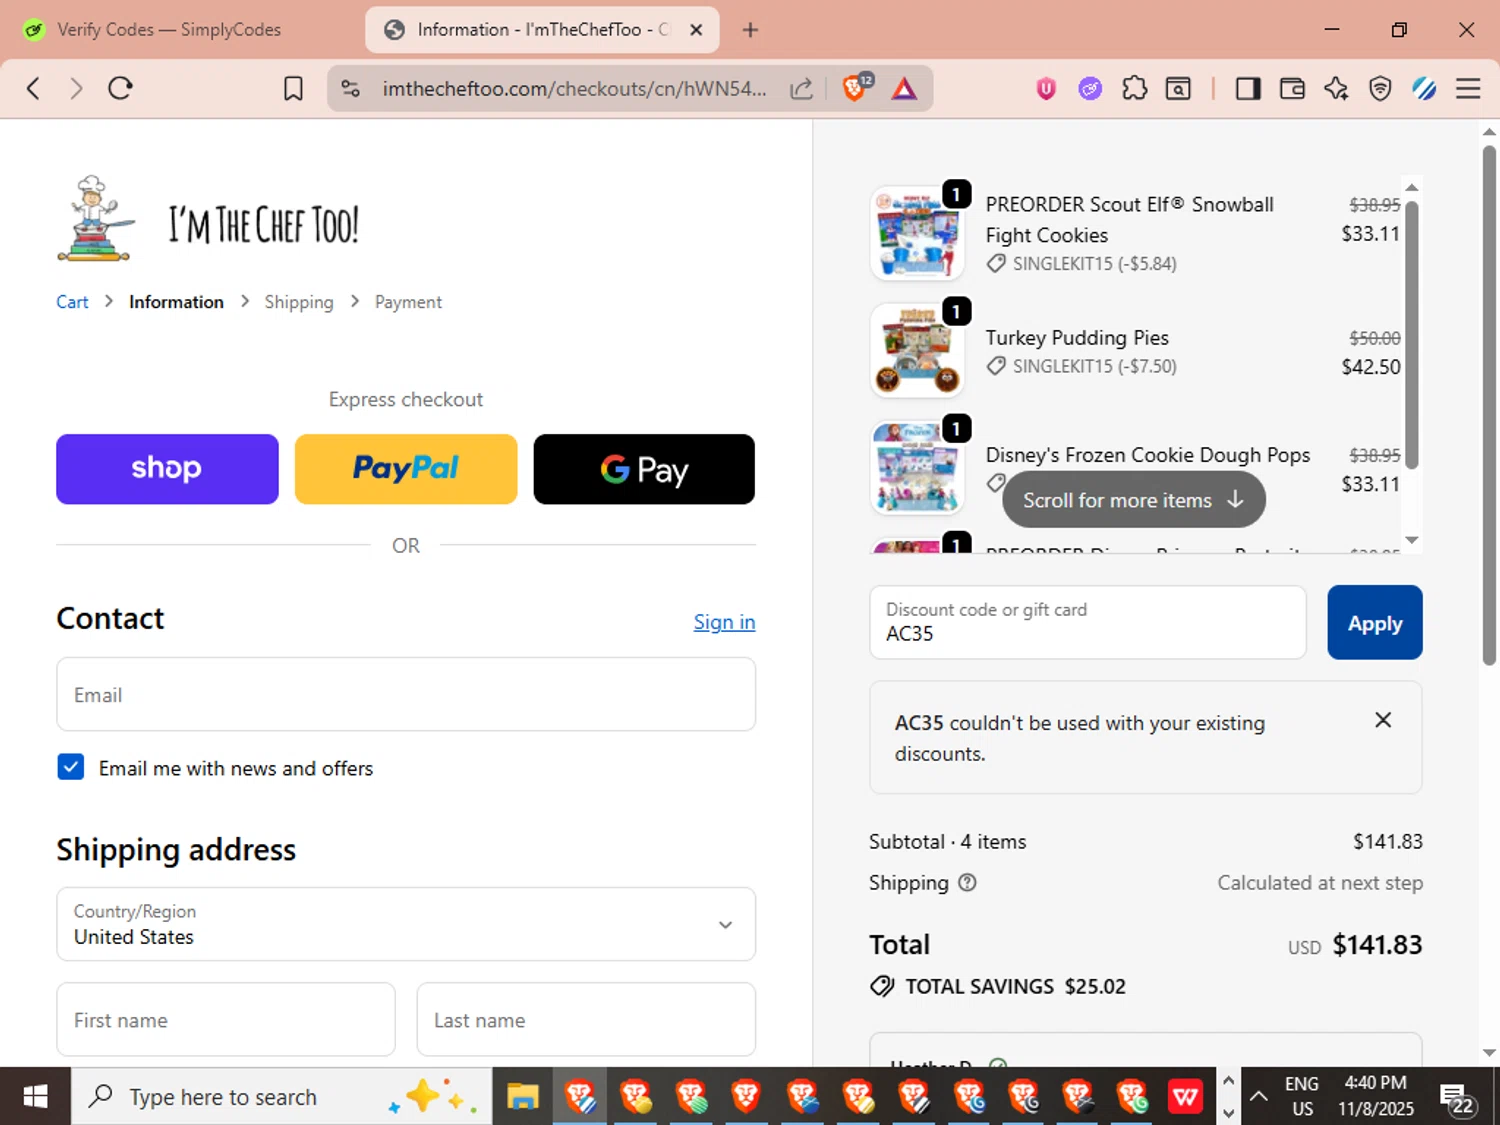Click item list scrollbar up arrow
Viewport: 1500px width, 1125px height.
[x=1412, y=187]
